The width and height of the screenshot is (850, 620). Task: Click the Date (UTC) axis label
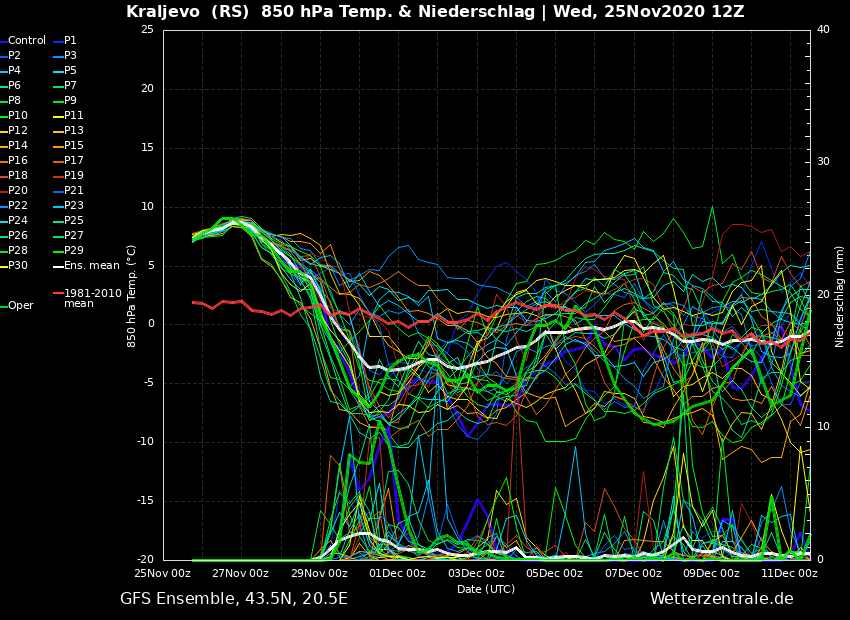tap(486, 589)
